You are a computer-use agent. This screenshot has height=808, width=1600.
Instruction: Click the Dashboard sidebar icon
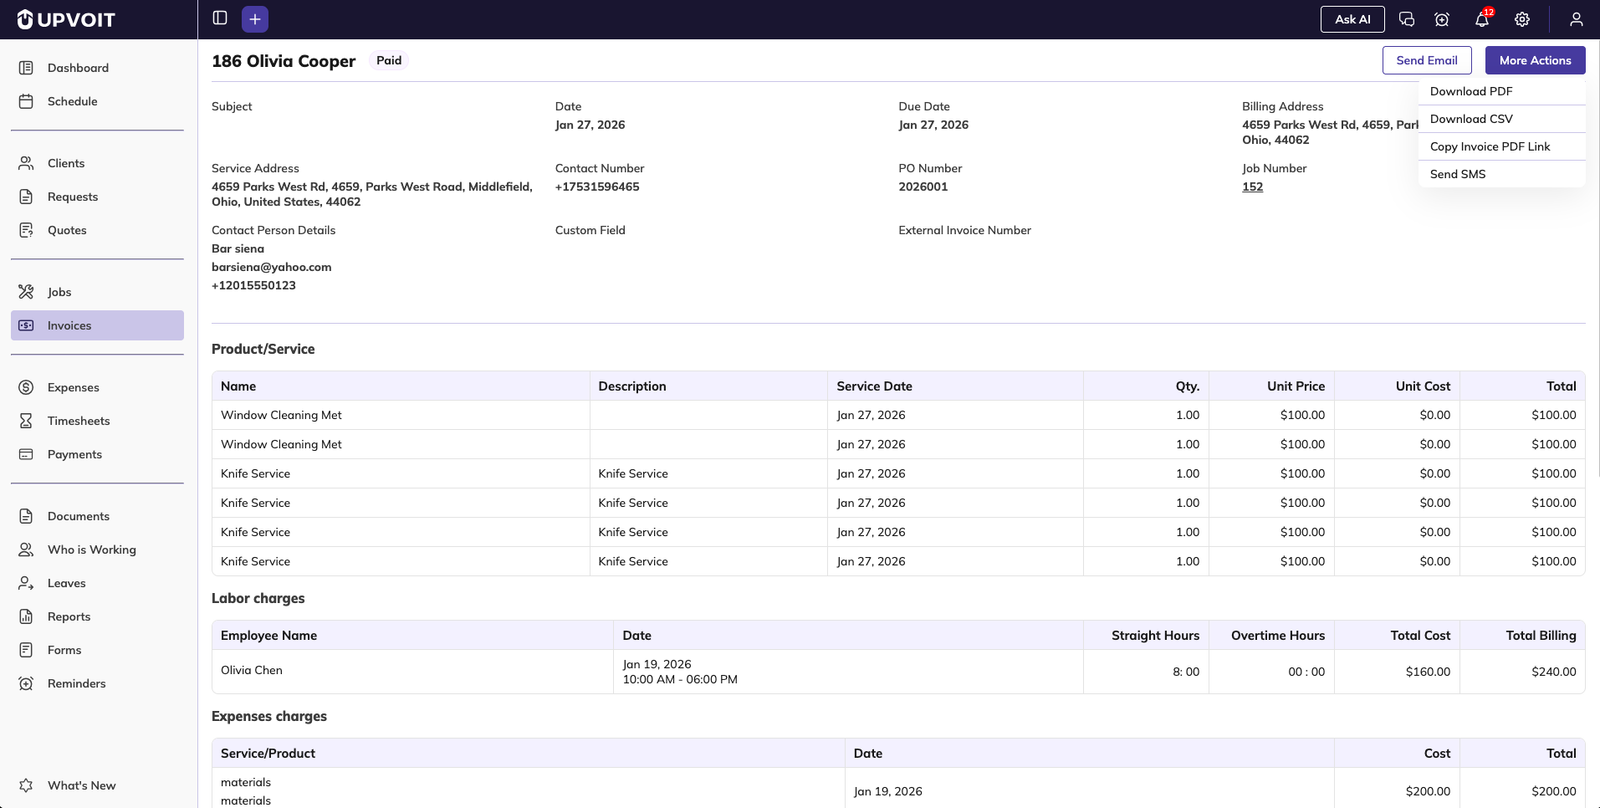click(x=26, y=68)
